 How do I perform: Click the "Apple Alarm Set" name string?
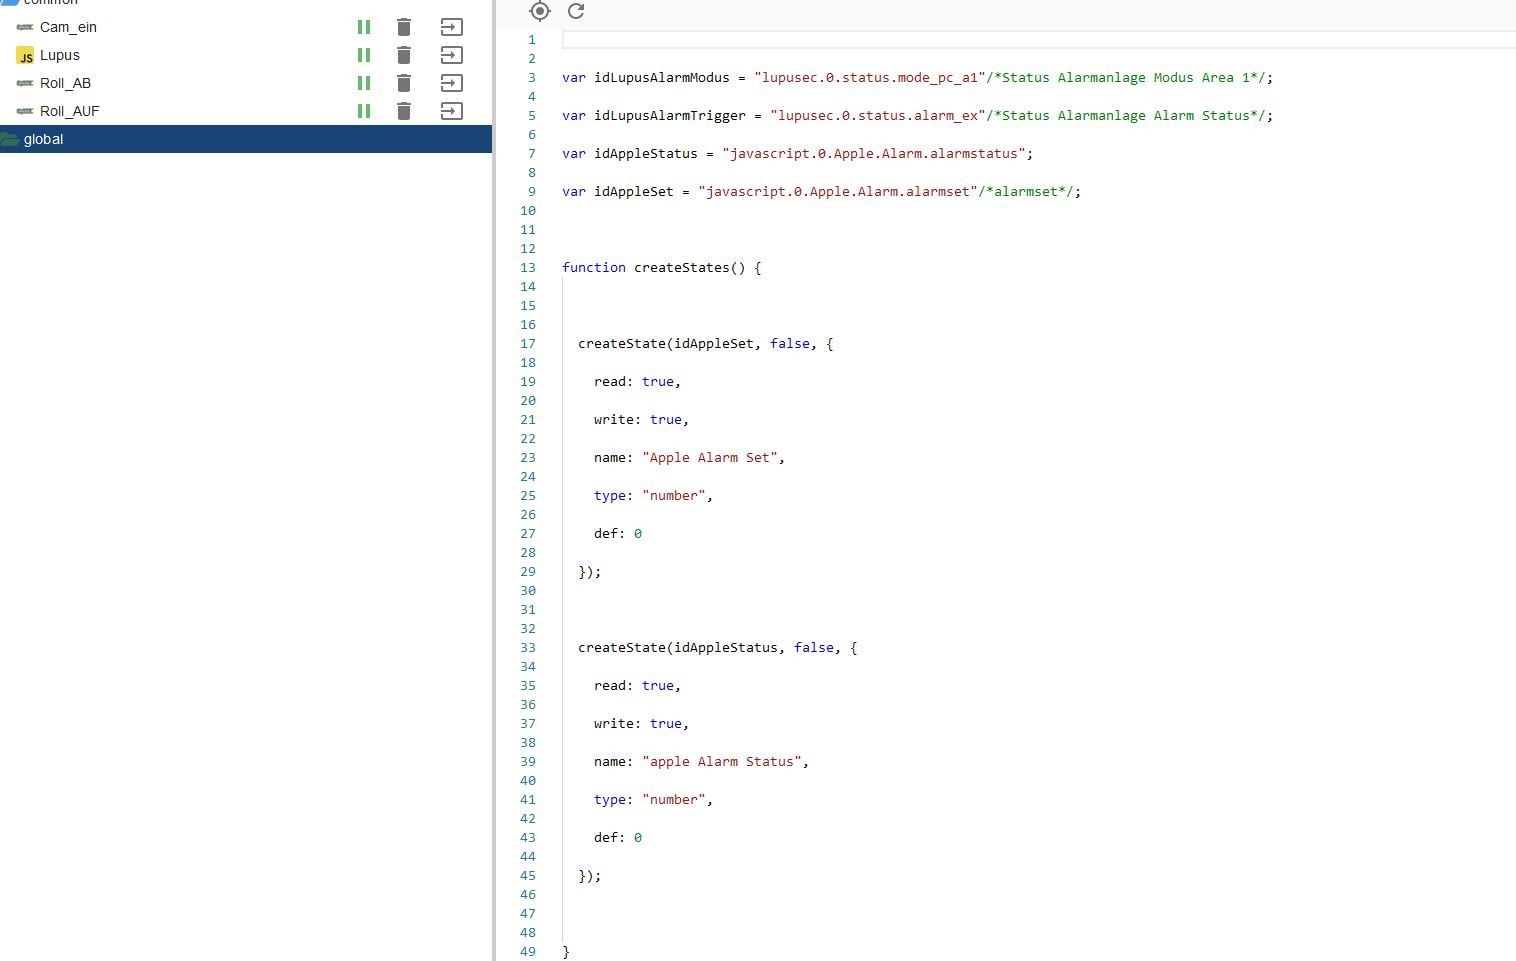[x=710, y=457]
